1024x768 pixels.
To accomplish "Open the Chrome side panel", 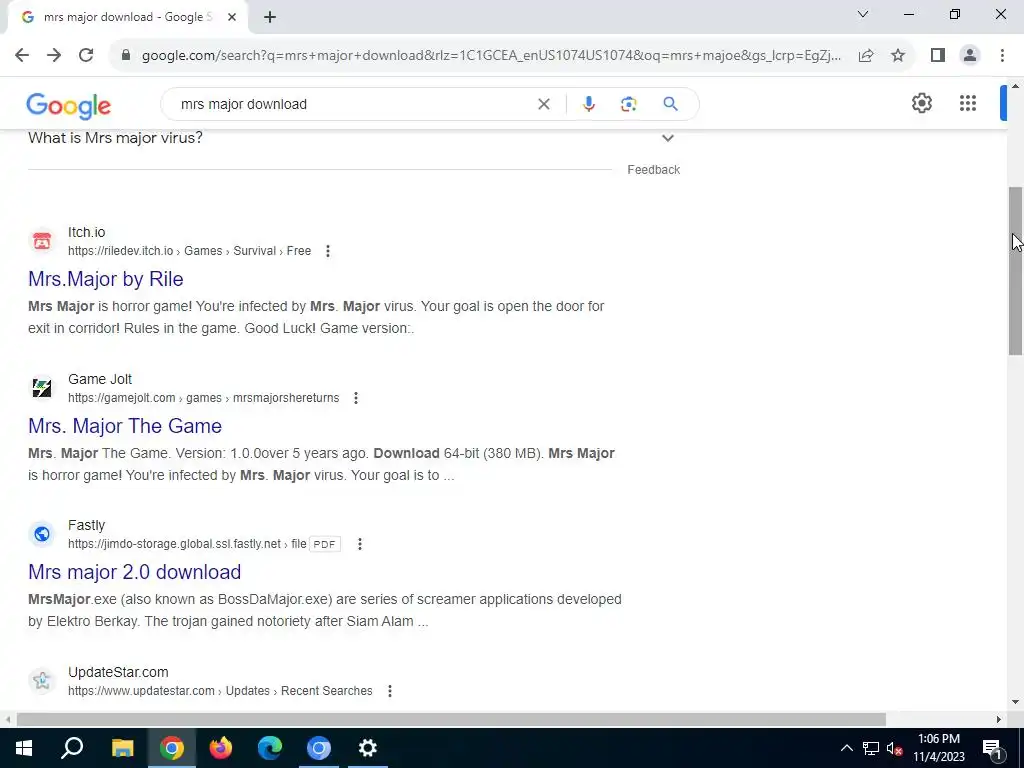I will click(x=938, y=56).
